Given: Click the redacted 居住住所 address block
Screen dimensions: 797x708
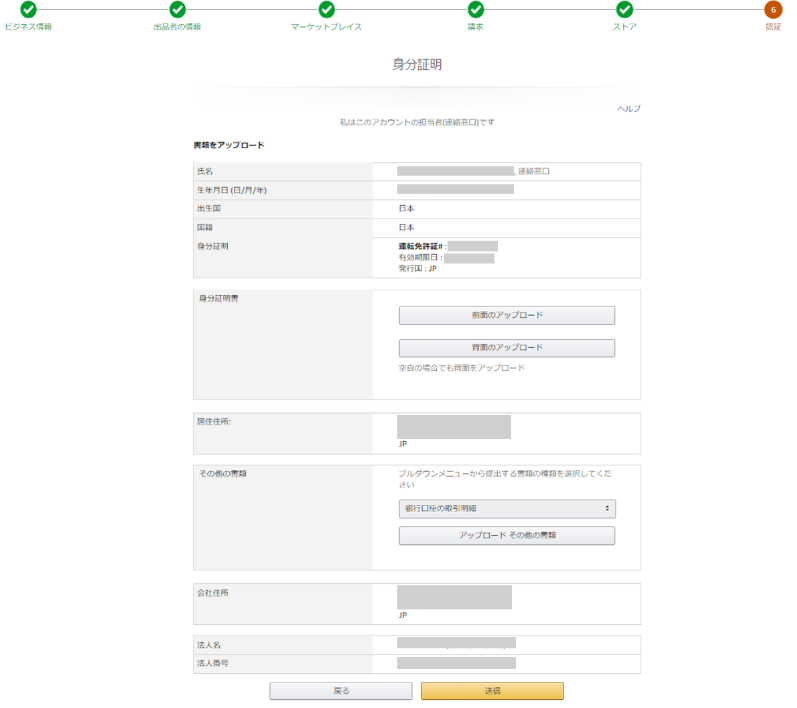Looking at the screenshot, I should click(454, 426).
